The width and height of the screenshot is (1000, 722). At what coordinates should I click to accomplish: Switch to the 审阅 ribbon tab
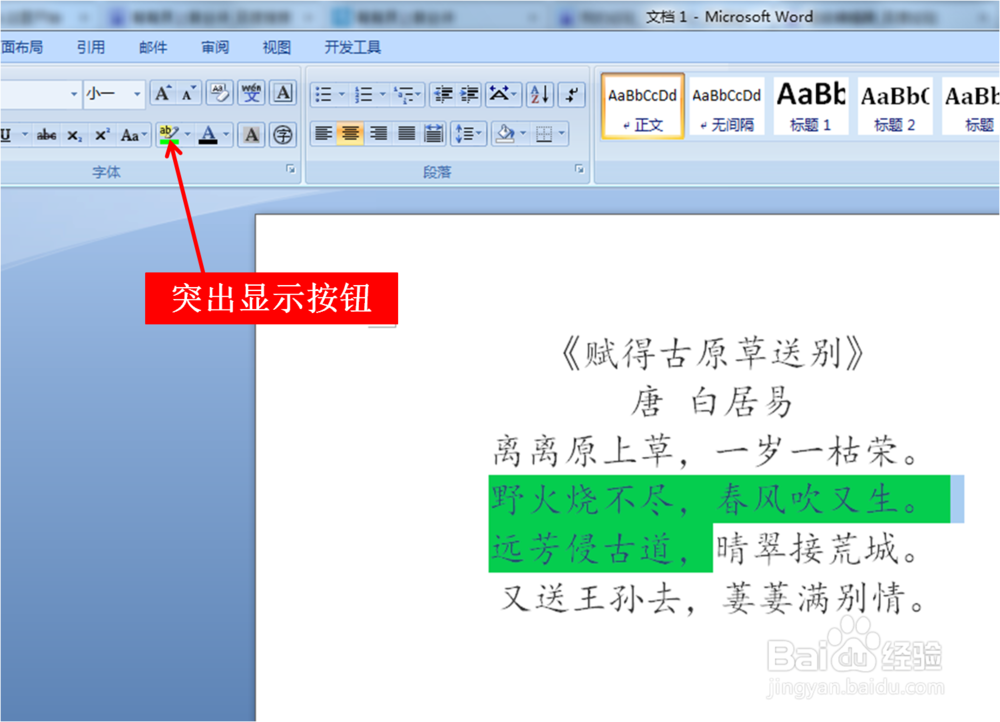pyautogui.click(x=214, y=46)
